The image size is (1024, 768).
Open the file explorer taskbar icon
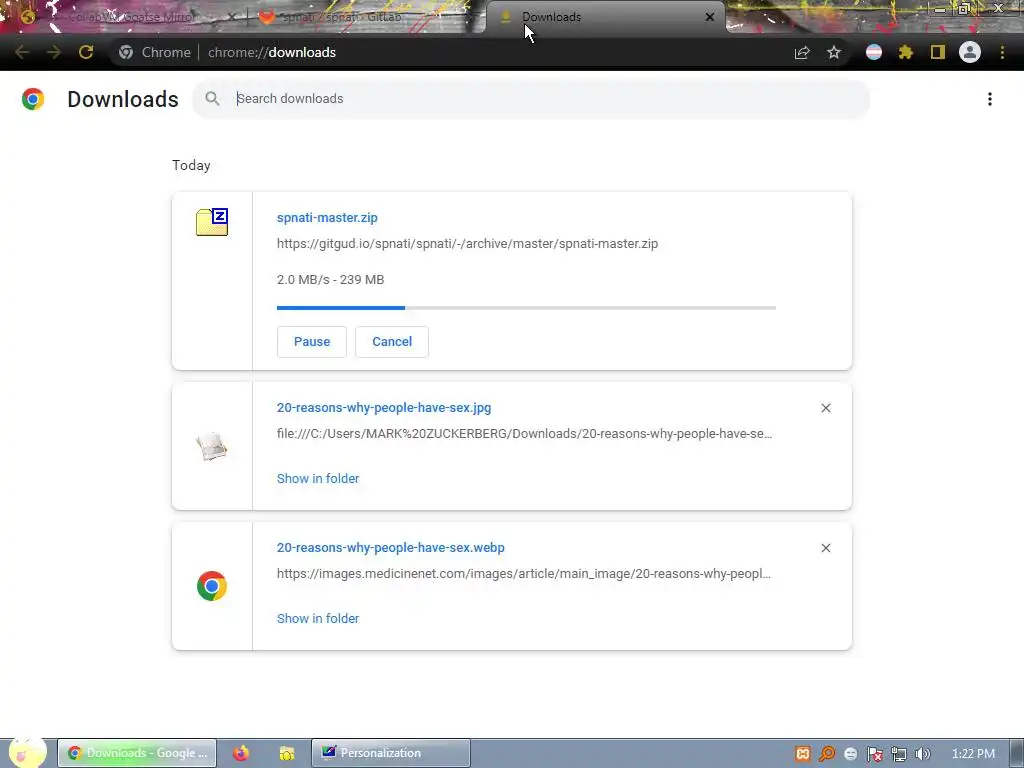pos(287,753)
